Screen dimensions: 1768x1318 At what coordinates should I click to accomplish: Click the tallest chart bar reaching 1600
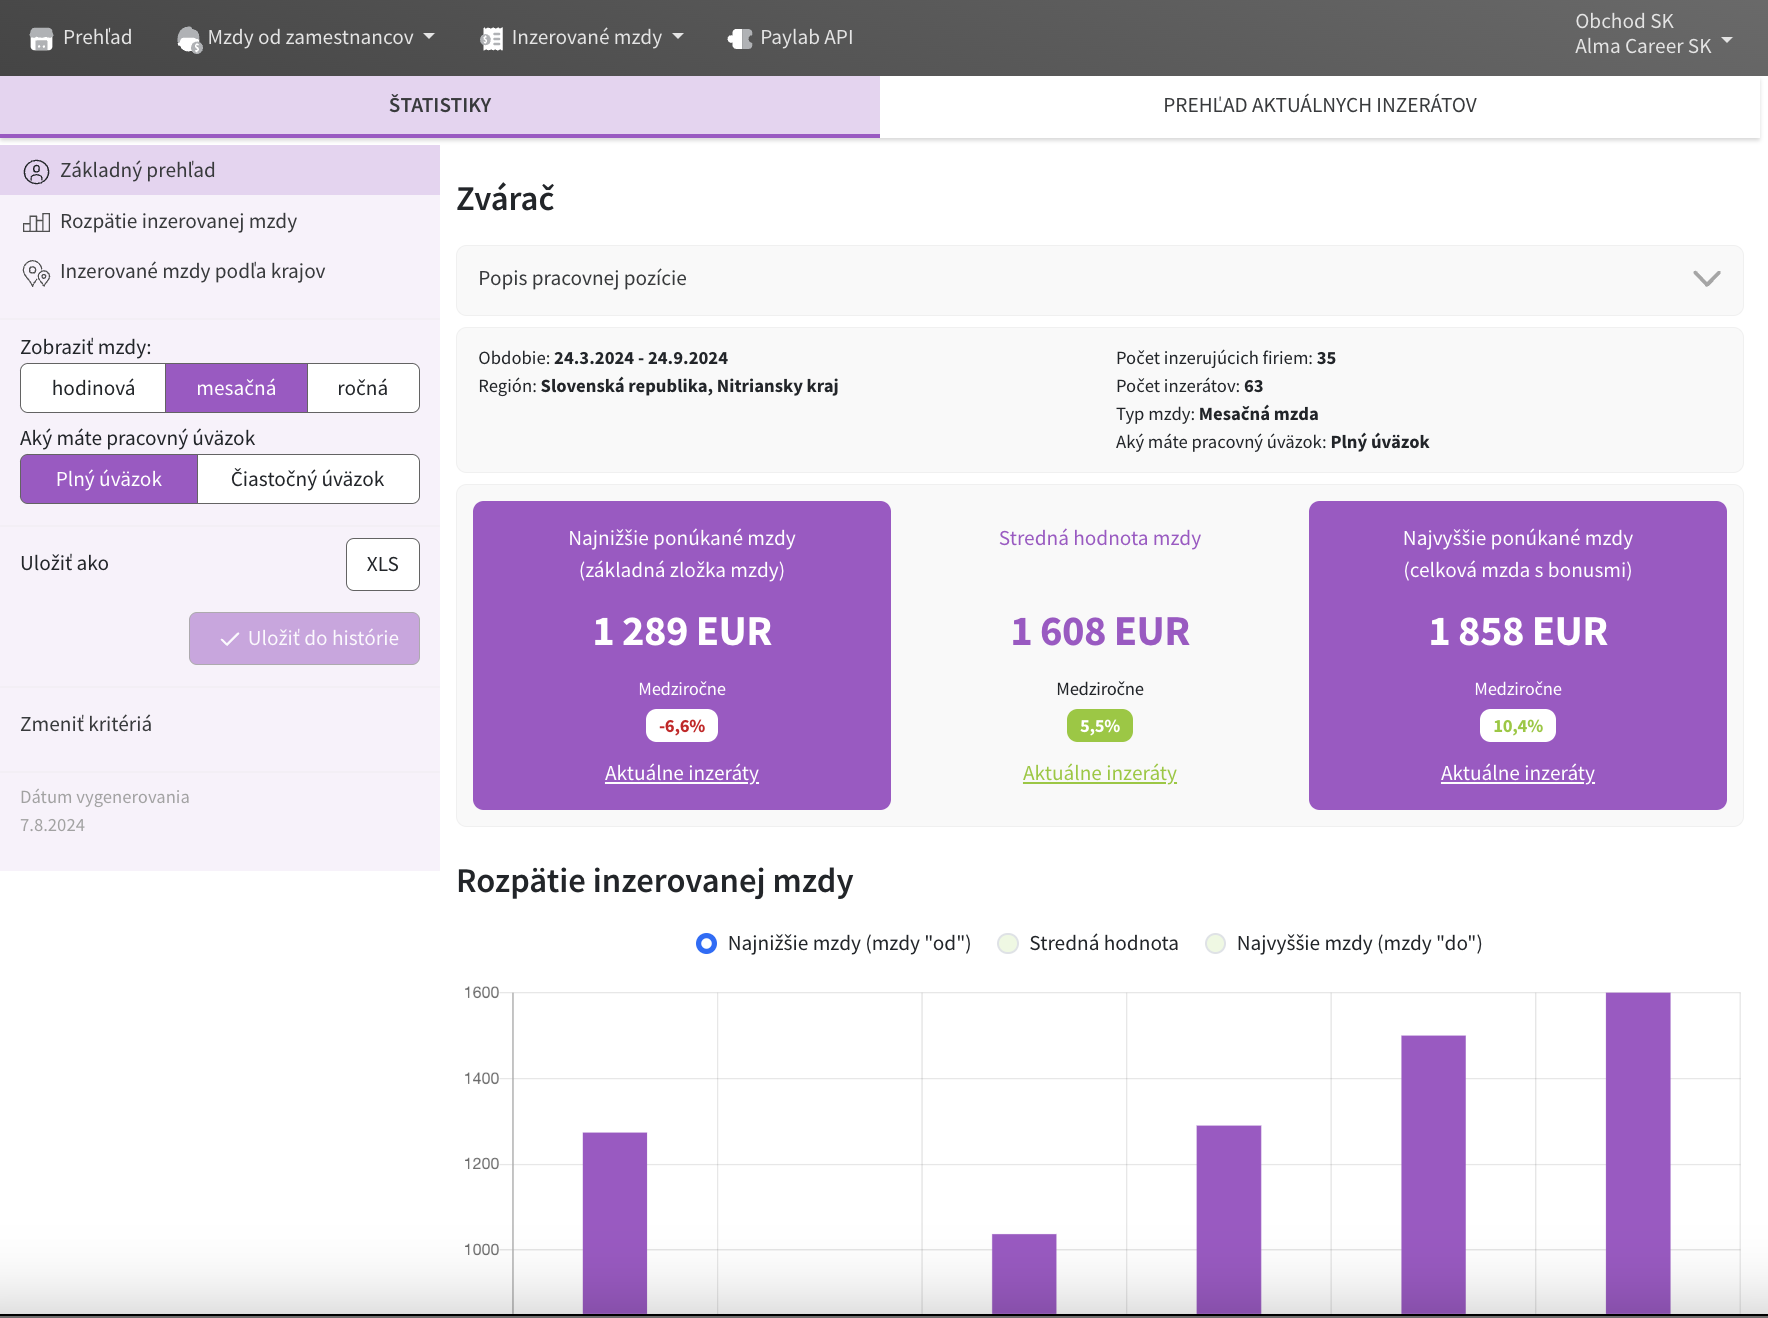click(x=1638, y=1152)
